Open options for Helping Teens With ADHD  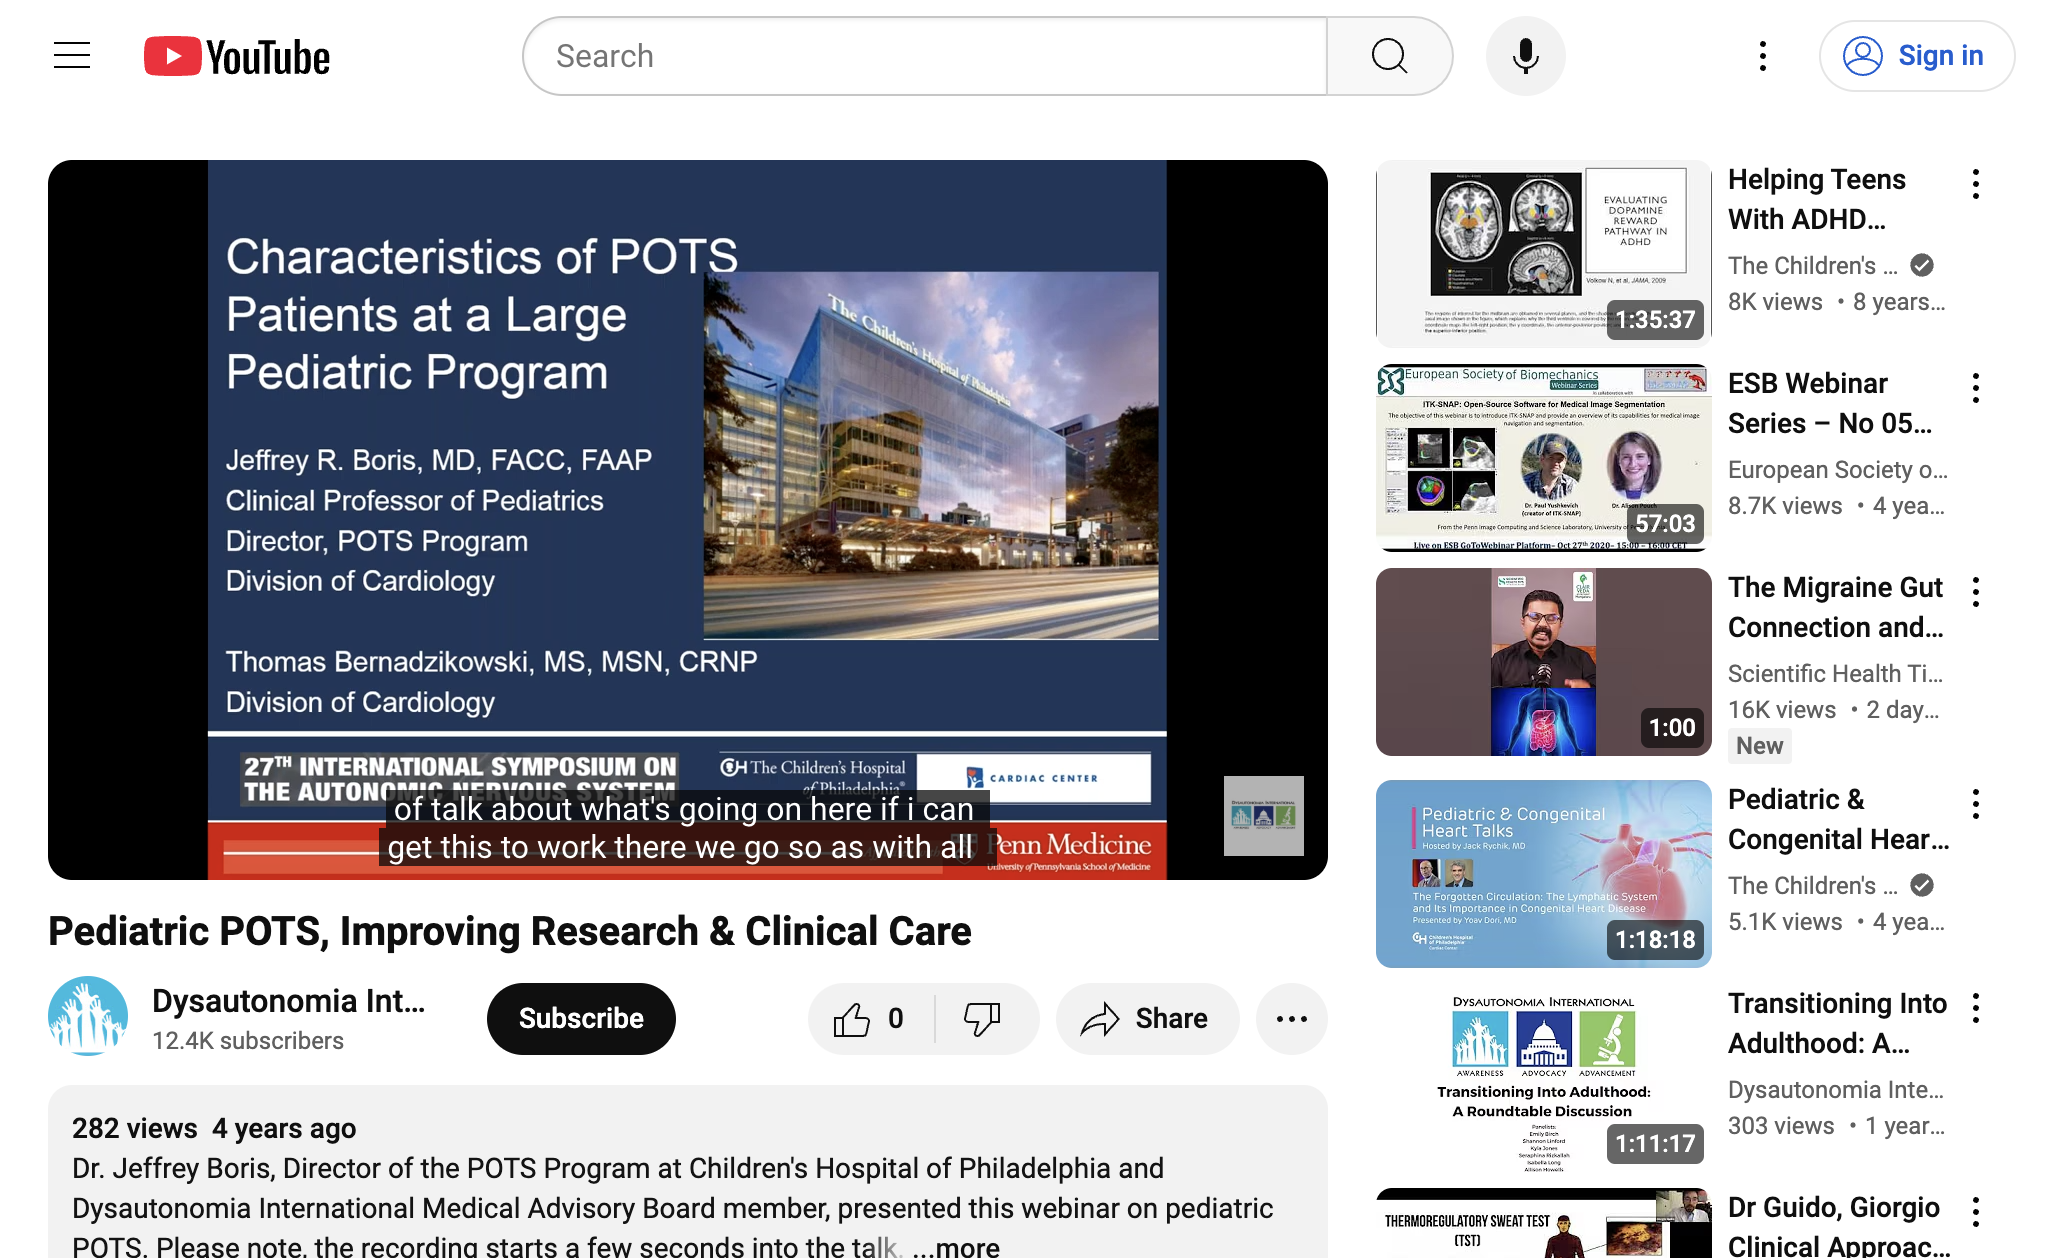point(1975,184)
